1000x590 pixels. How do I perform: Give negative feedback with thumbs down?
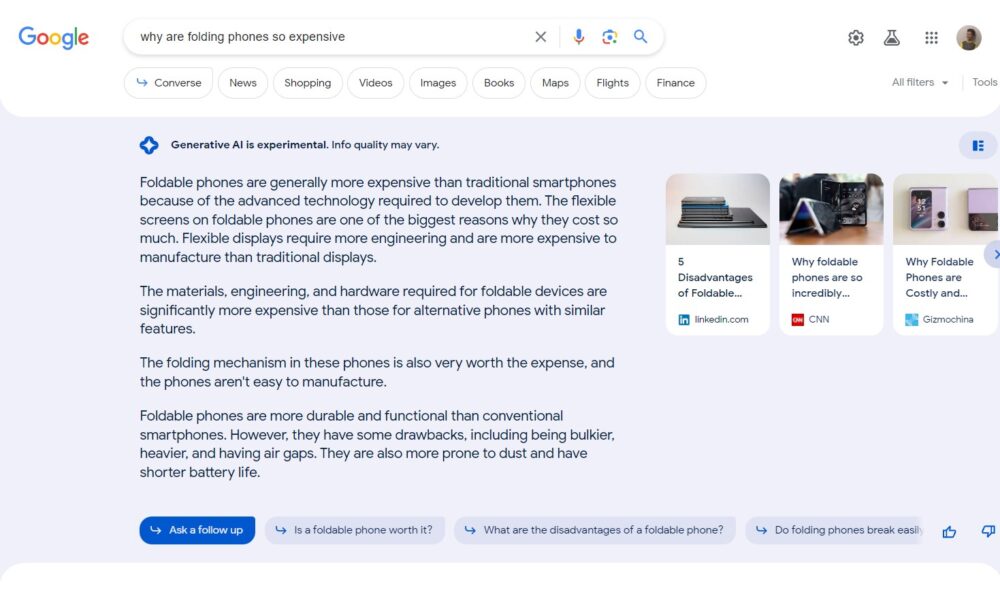[987, 531]
